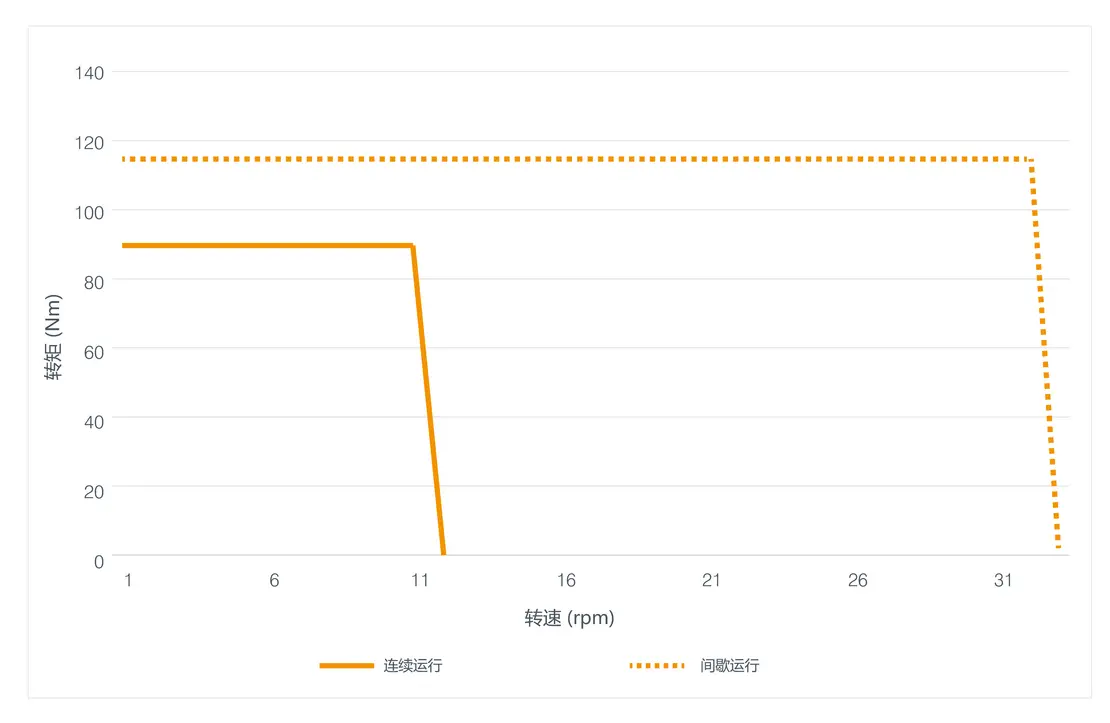1110x723 pixels.
Task: Click the 1 x-axis tick label
Action: pos(128,581)
